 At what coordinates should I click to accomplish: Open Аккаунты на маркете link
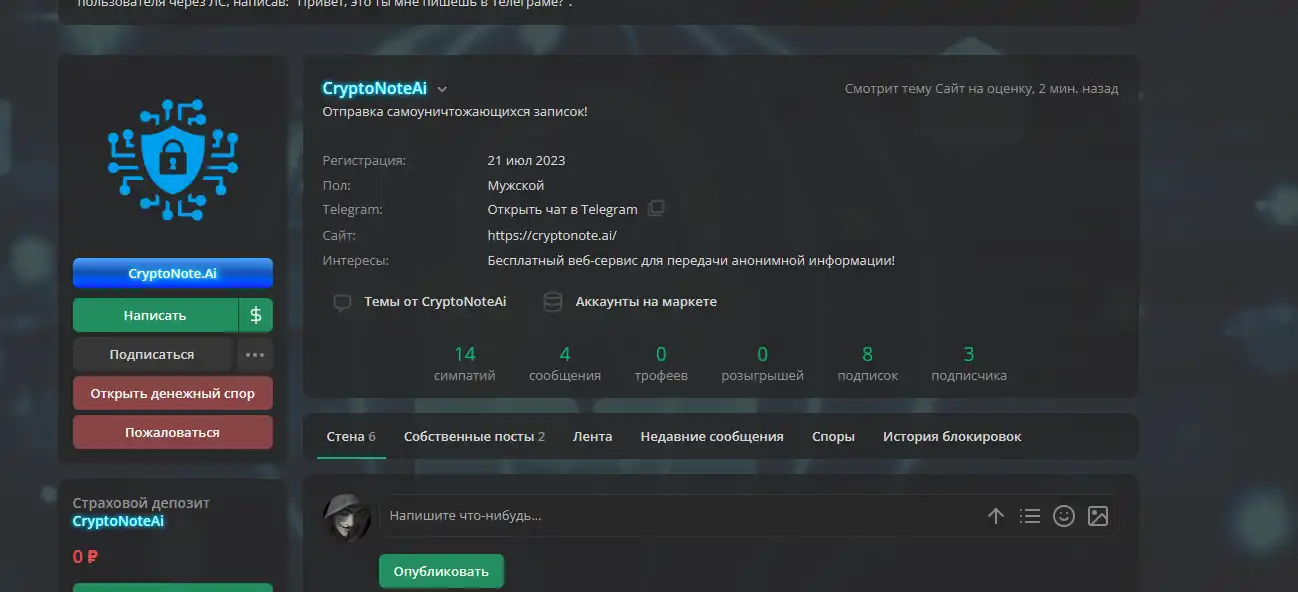(x=630, y=301)
